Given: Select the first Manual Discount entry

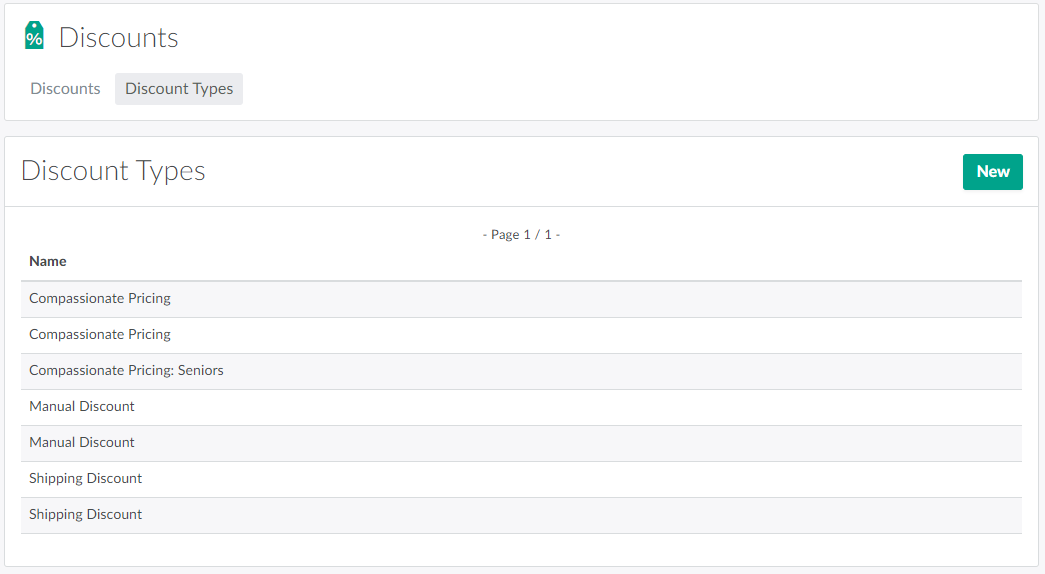Looking at the screenshot, I should coord(82,407).
